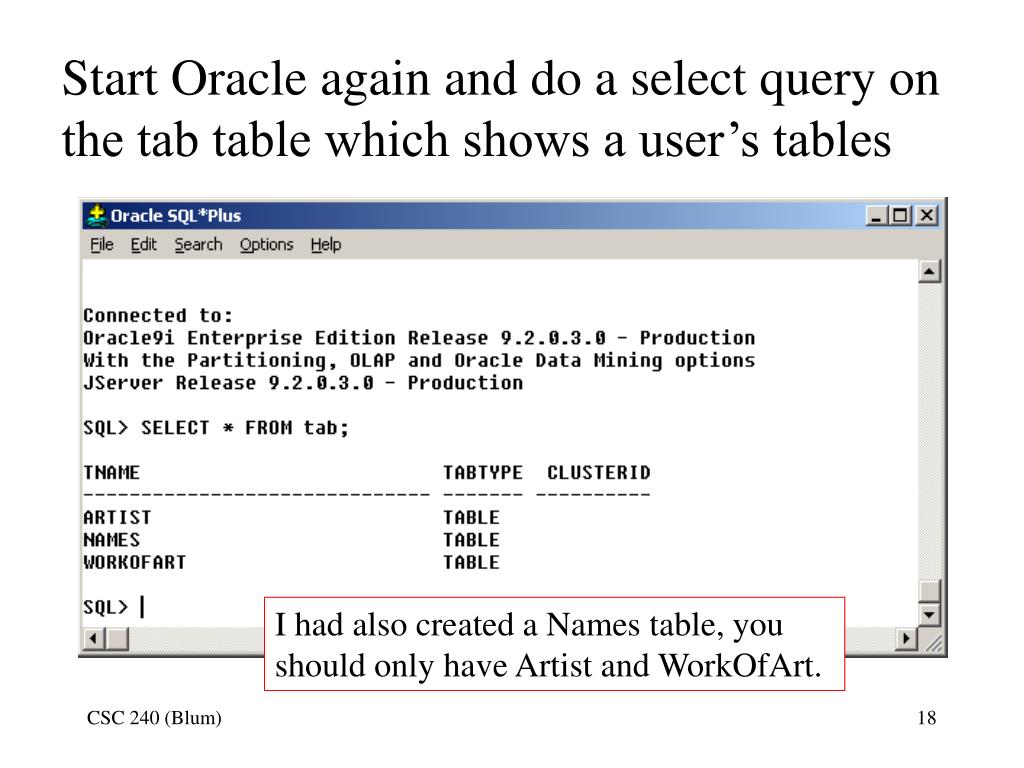Image resolution: width=1024 pixels, height=768 pixels.
Task: Open the Edit menu
Action: [x=144, y=244]
